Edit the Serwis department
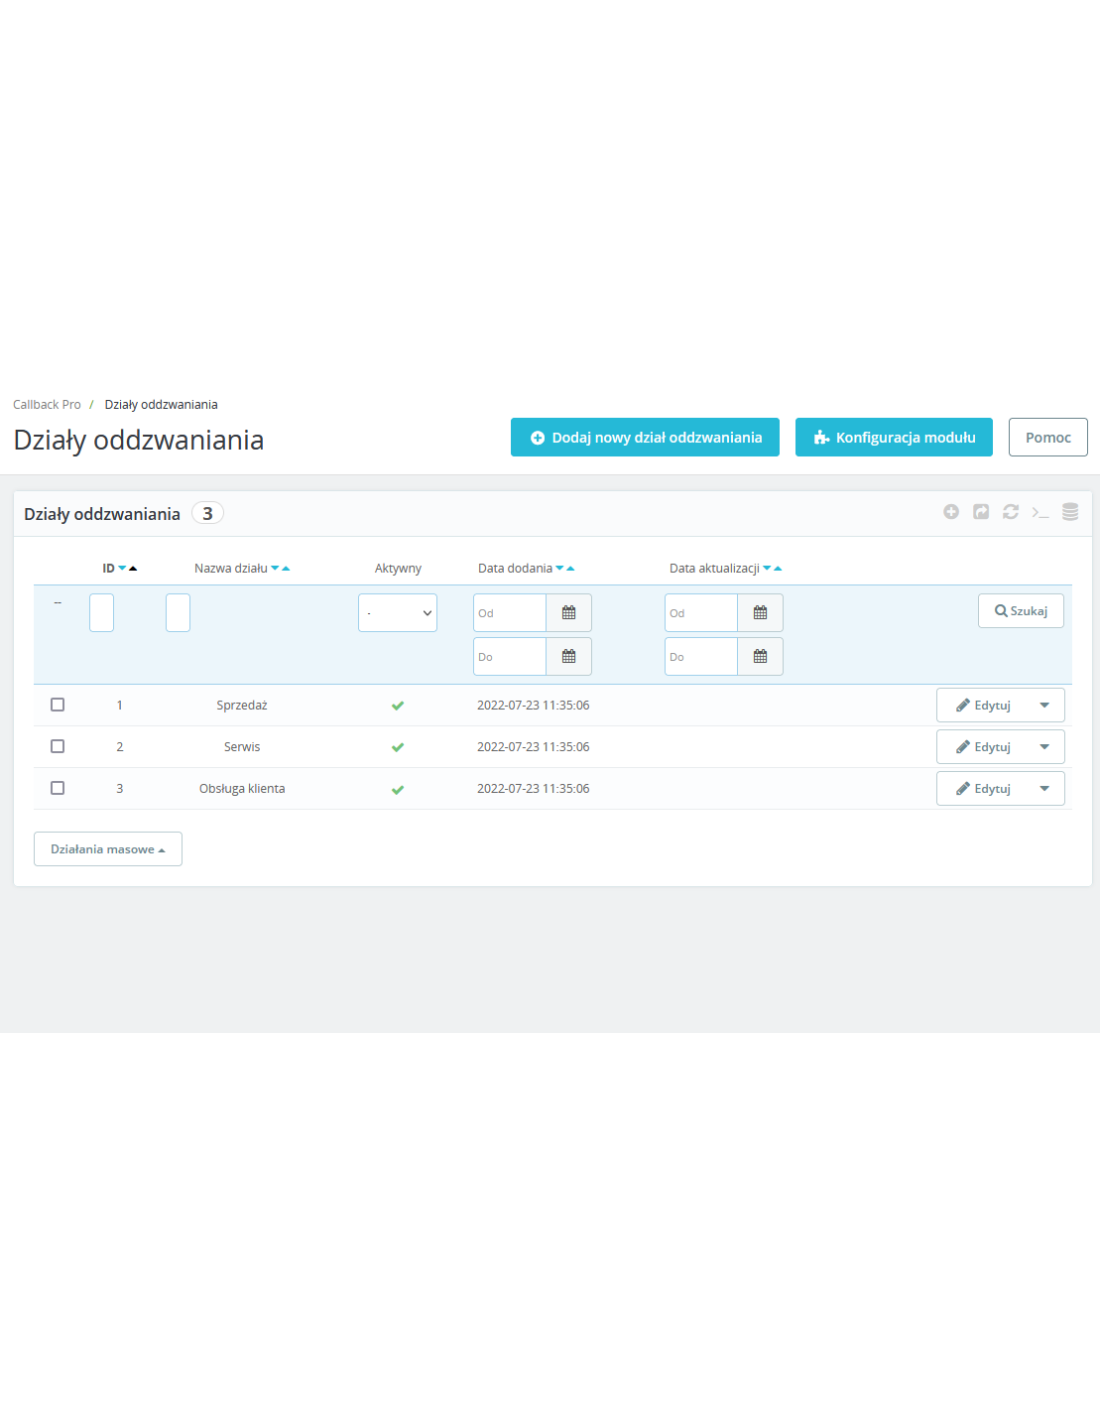The image size is (1100, 1422). 983,747
